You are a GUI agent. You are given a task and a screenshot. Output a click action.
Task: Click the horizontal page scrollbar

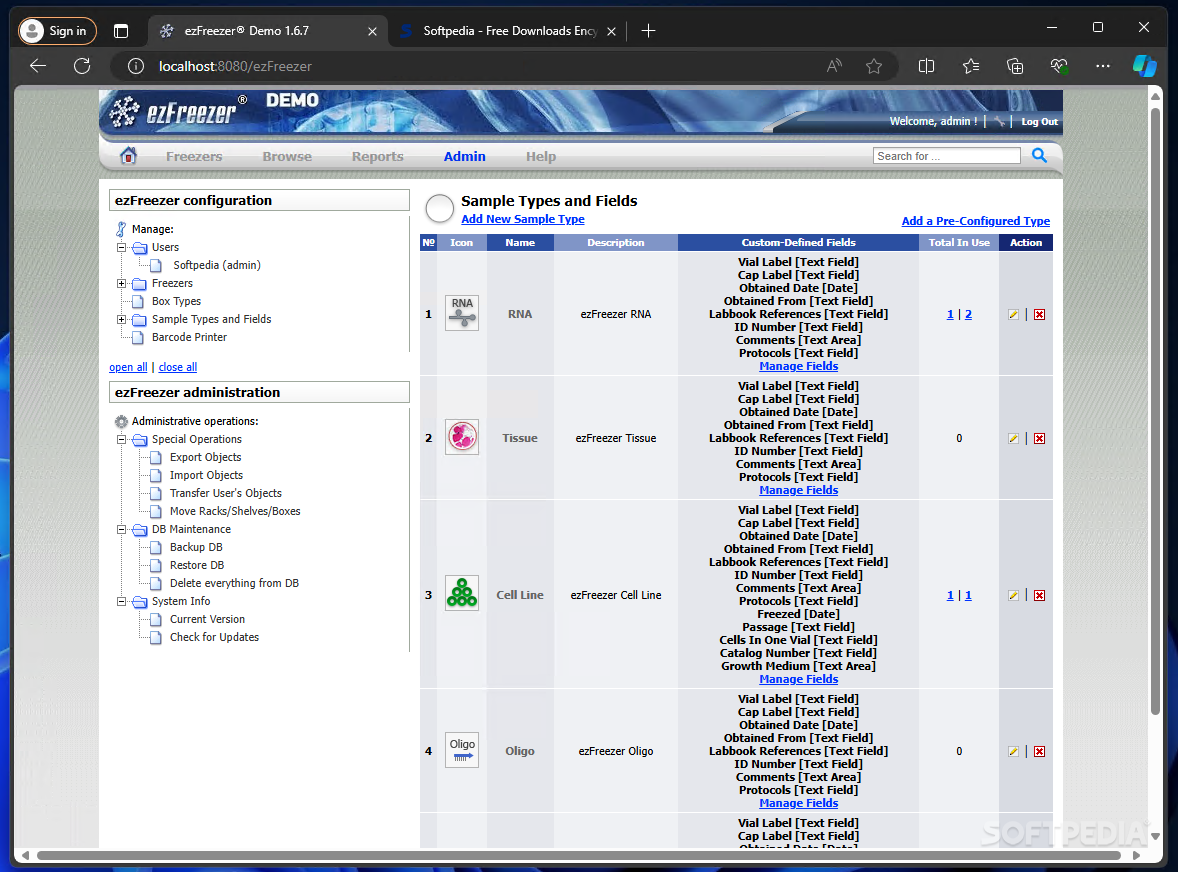pos(578,855)
